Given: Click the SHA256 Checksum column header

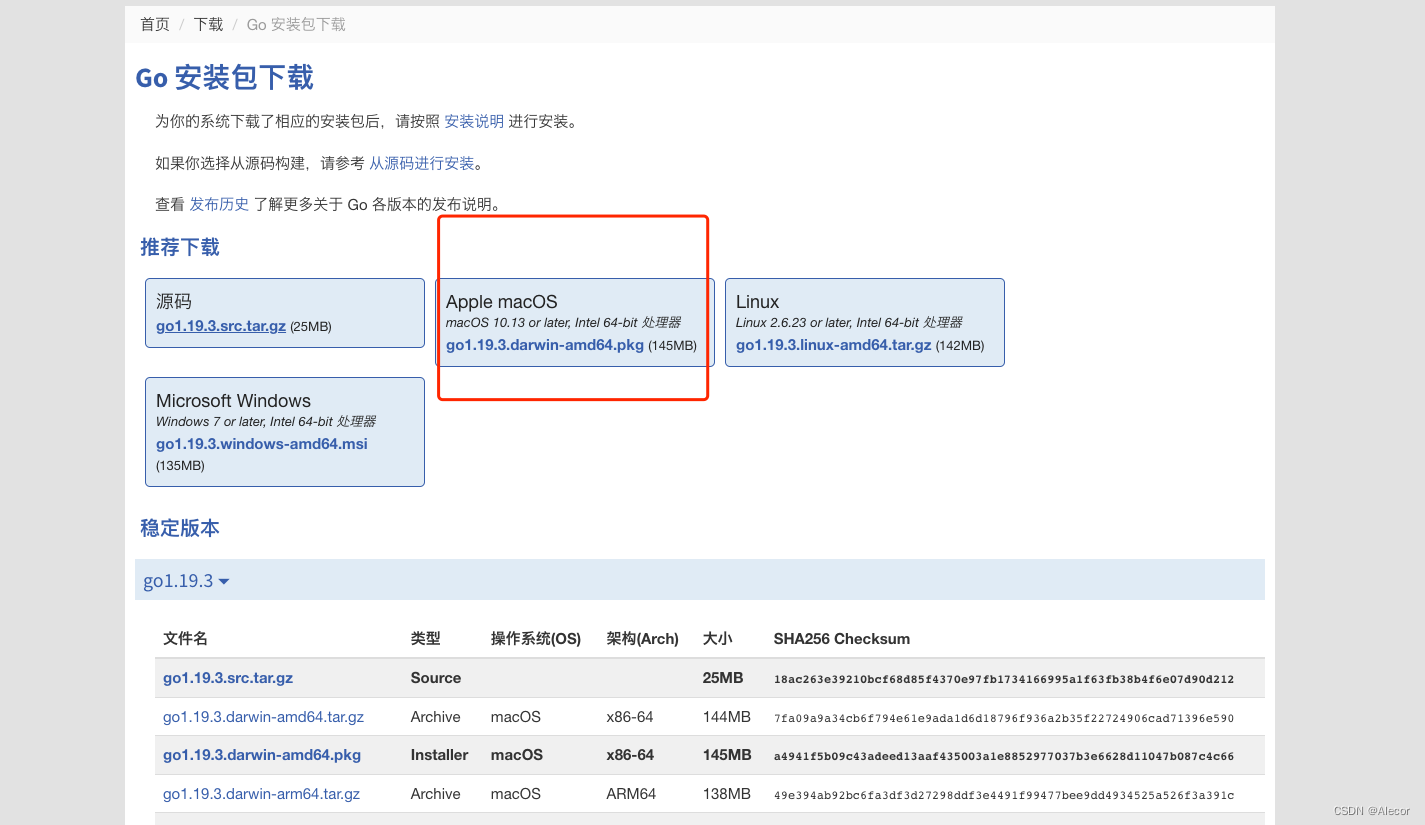Looking at the screenshot, I should click(x=842, y=638).
